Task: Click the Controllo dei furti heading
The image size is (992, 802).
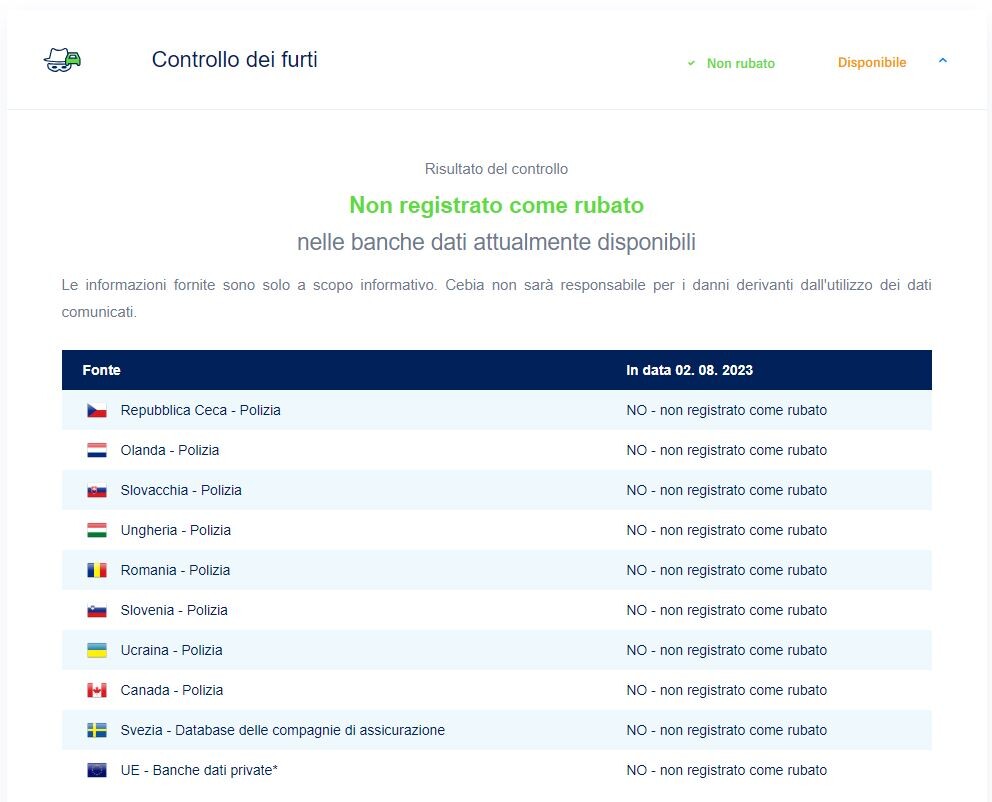Action: click(235, 59)
